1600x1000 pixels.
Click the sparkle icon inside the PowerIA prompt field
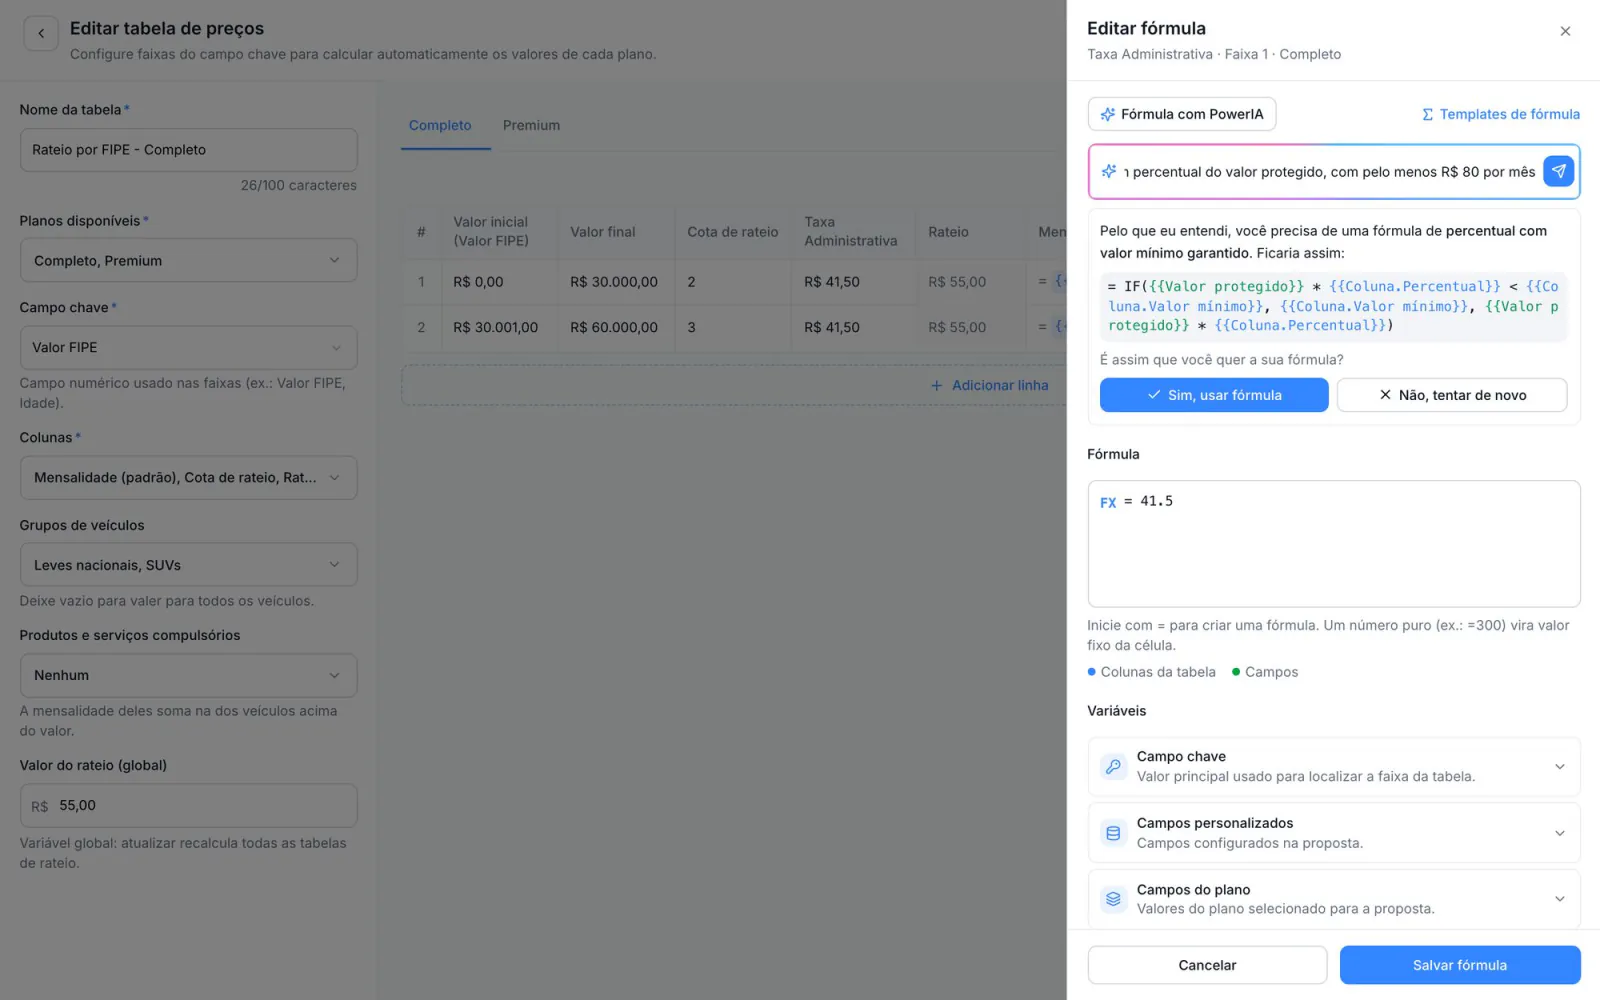(x=1108, y=172)
